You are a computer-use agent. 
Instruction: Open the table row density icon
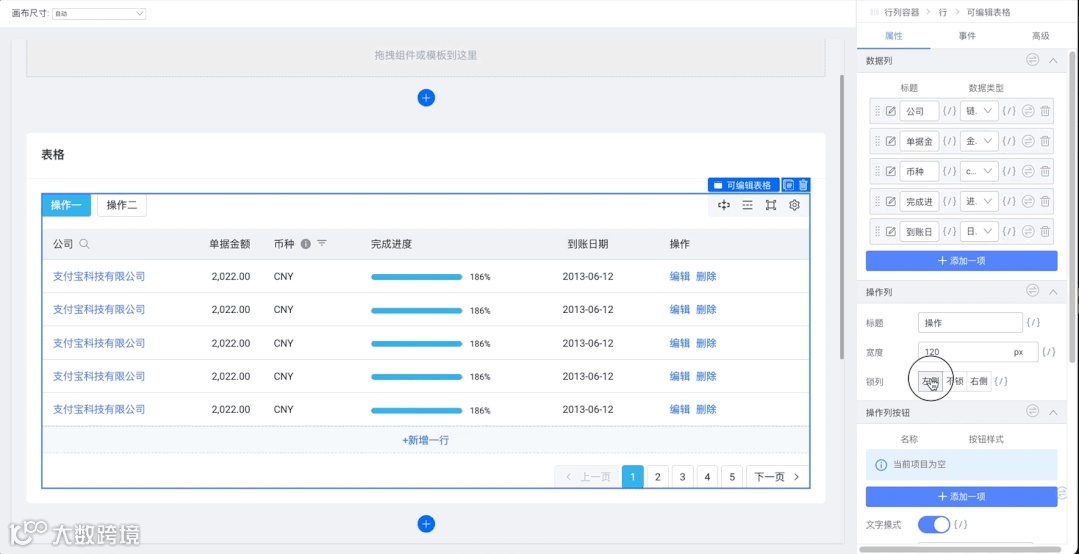(747, 205)
